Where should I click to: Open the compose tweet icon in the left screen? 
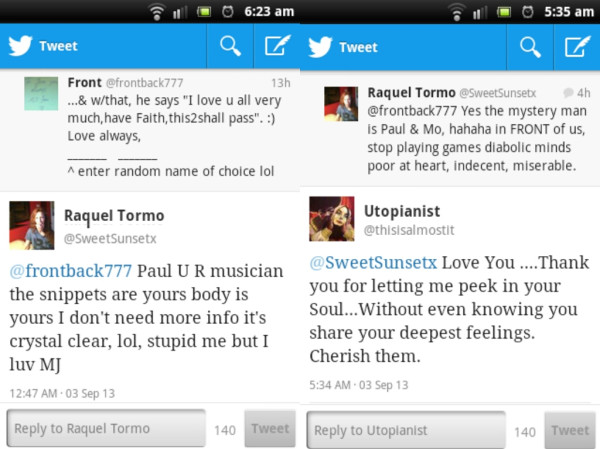[277, 46]
